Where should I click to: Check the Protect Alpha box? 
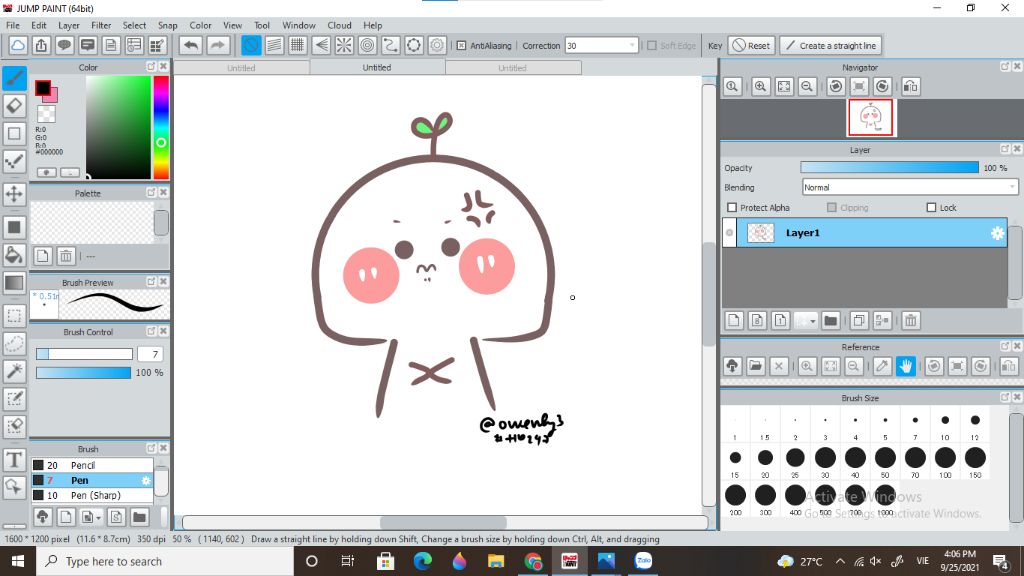coord(732,208)
